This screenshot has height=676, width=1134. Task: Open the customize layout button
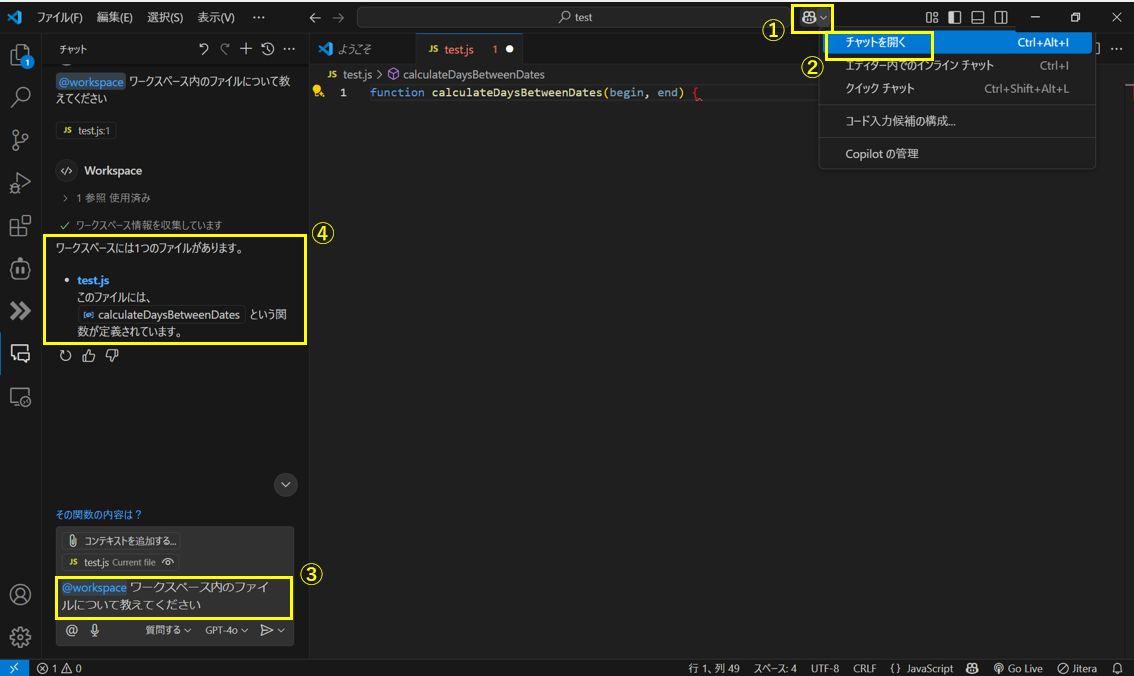(x=932, y=17)
